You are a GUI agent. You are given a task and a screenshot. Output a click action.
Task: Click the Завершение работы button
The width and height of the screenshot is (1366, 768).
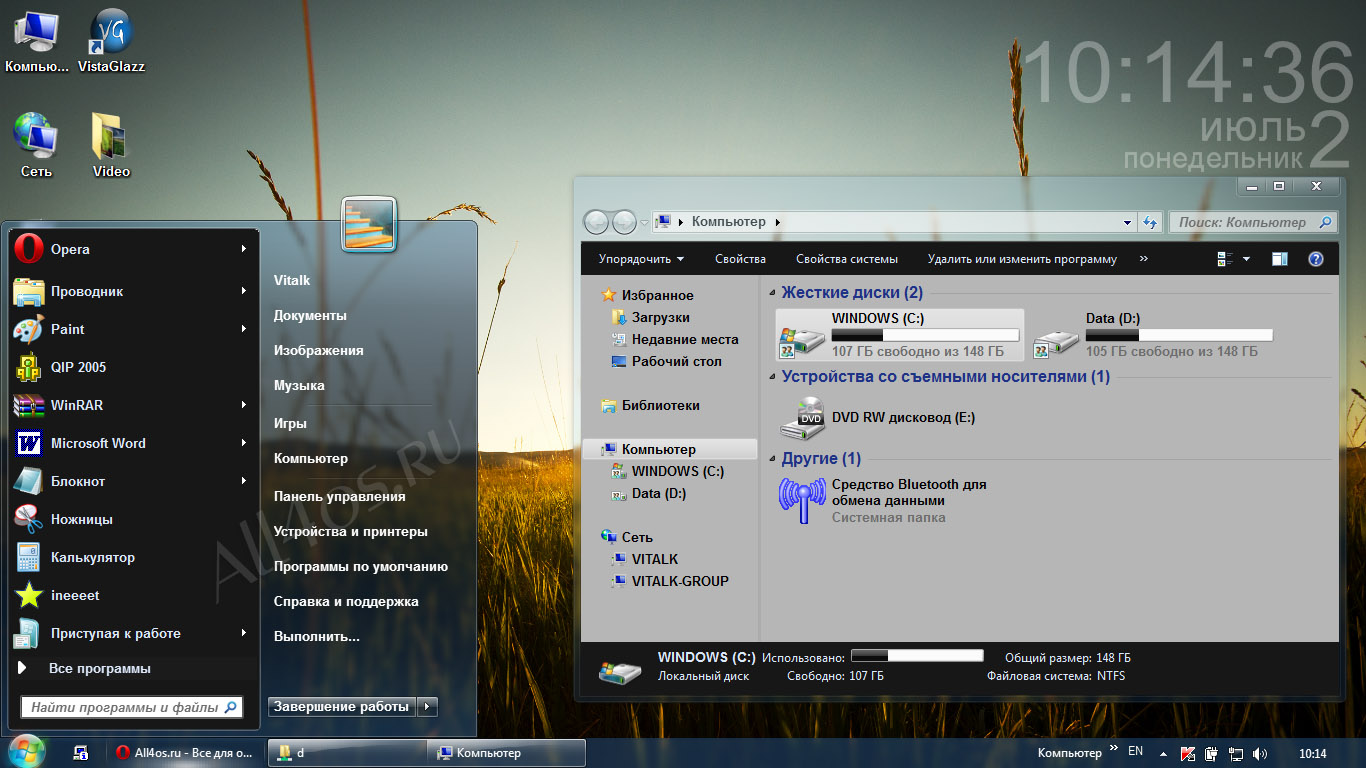(x=342, y=707)
